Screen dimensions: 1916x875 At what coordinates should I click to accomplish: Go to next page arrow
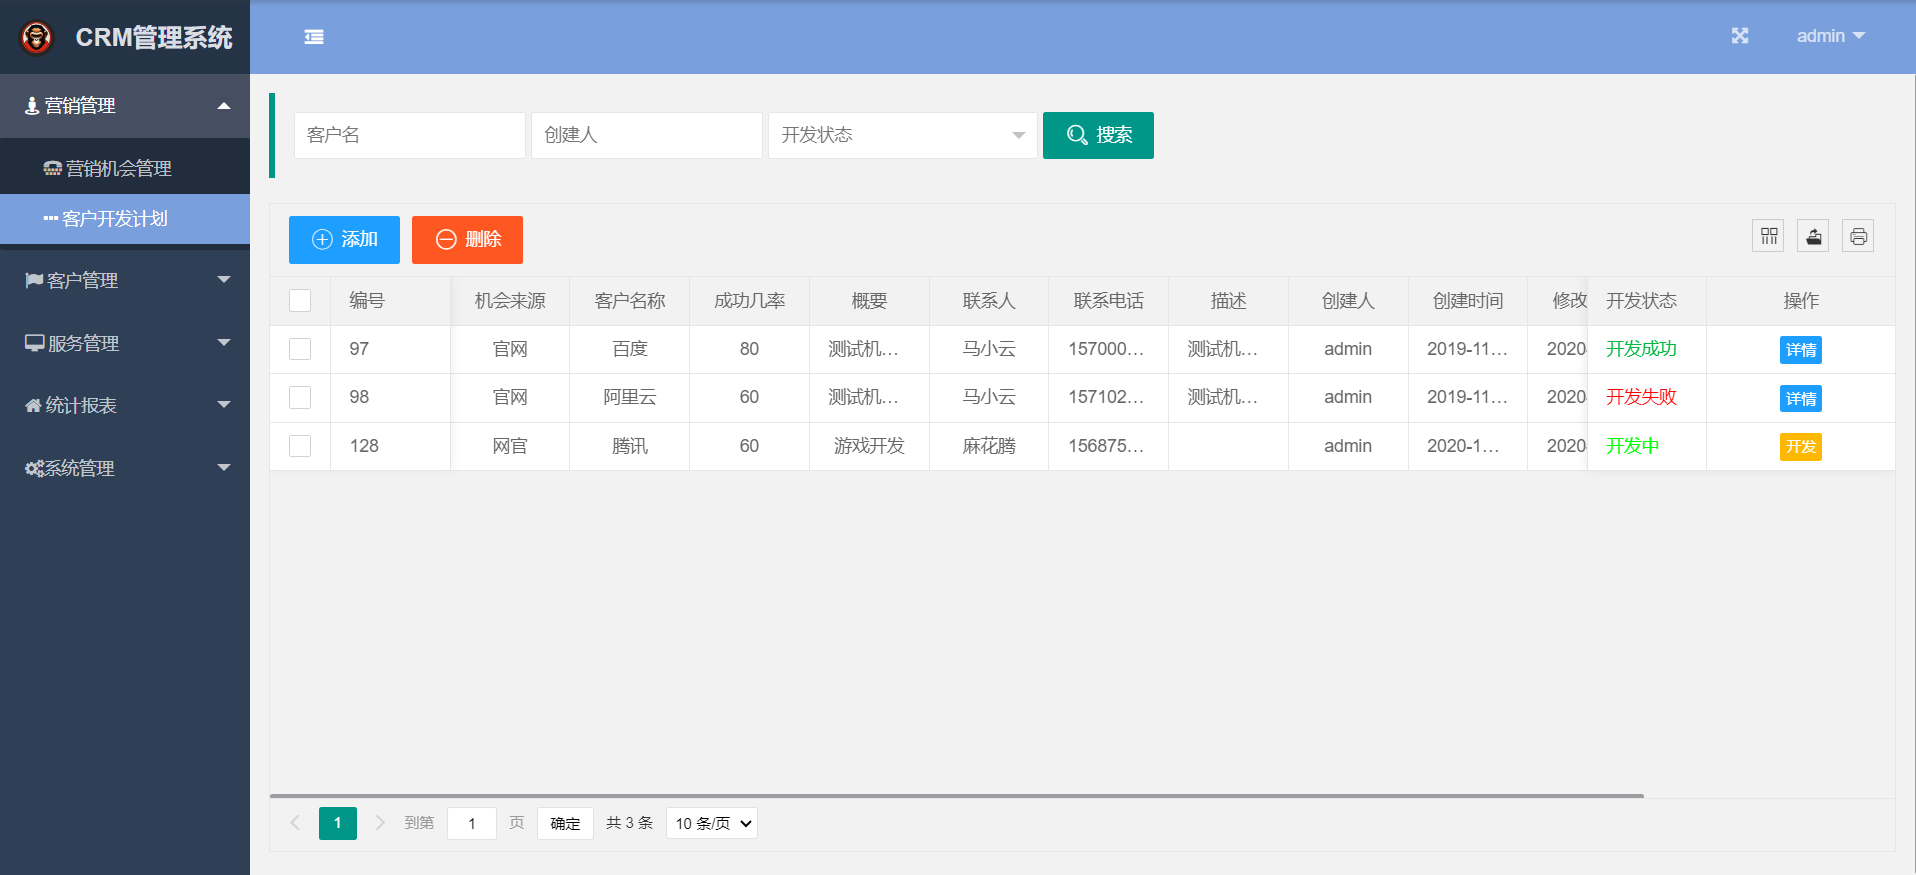[380, 823]
